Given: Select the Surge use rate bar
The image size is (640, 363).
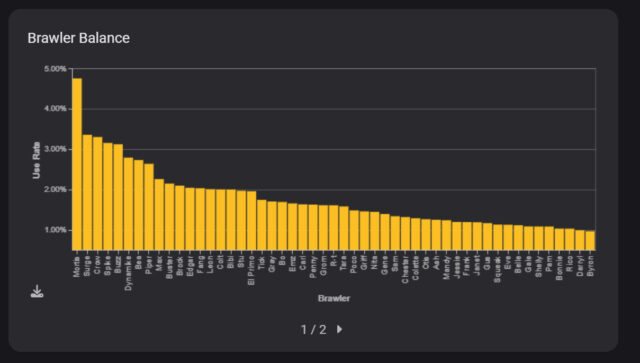Looking at the screenshot, I should (87, 192).
